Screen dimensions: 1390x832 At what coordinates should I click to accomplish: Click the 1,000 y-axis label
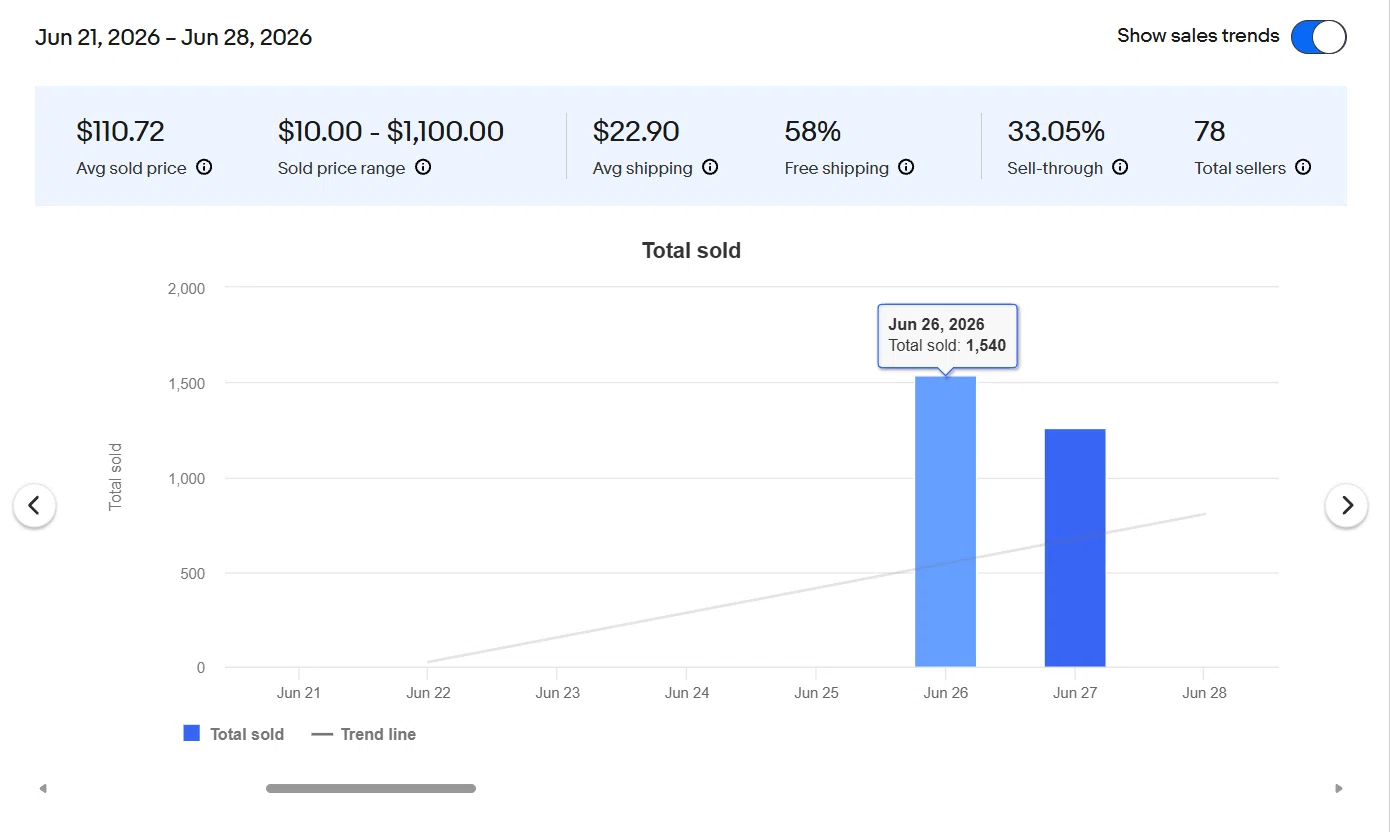tap(186, 479)
